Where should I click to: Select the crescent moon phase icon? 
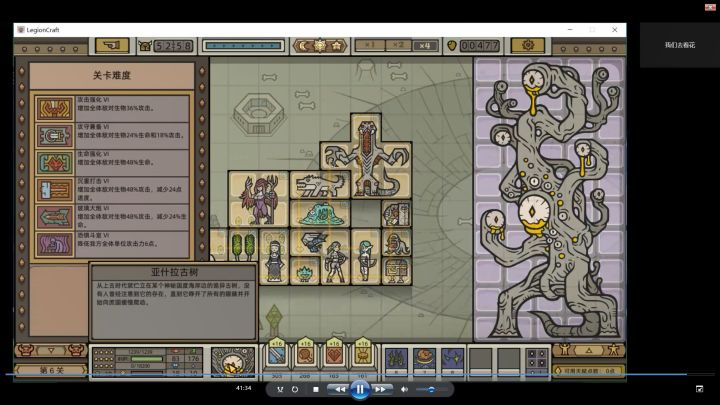pos(304,46)
